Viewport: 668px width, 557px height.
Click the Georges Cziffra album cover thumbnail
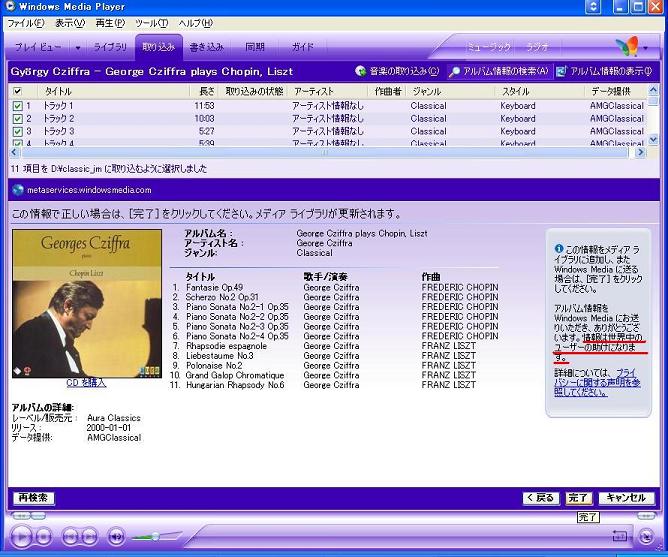coord(87,303)
